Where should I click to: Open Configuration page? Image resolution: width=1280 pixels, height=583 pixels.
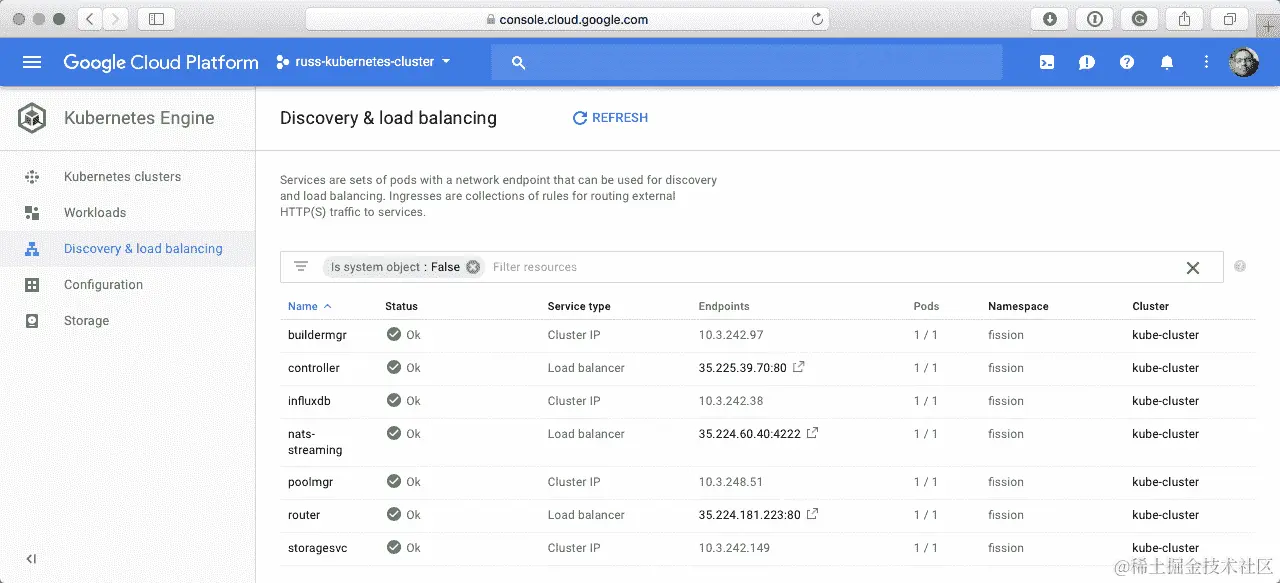tap(103, 285)
